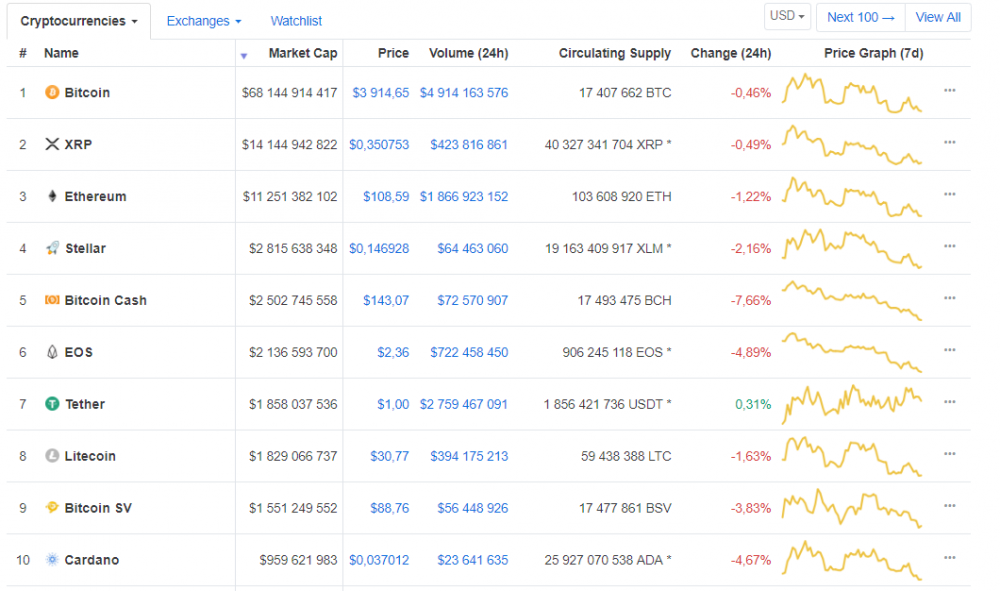Click the # rank column header
The height and width of the screenshot is (591, 1000).
click(x=23, y=53)
